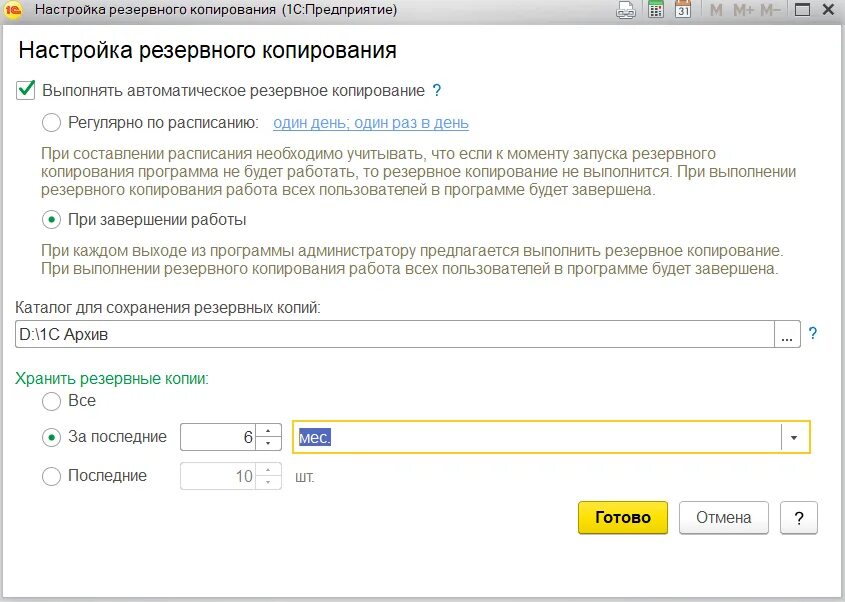Image resolution: width=845 pixels, height=602 pixels.
Task: Select 'Последние' retention option
Action: [x=51, y=476]
